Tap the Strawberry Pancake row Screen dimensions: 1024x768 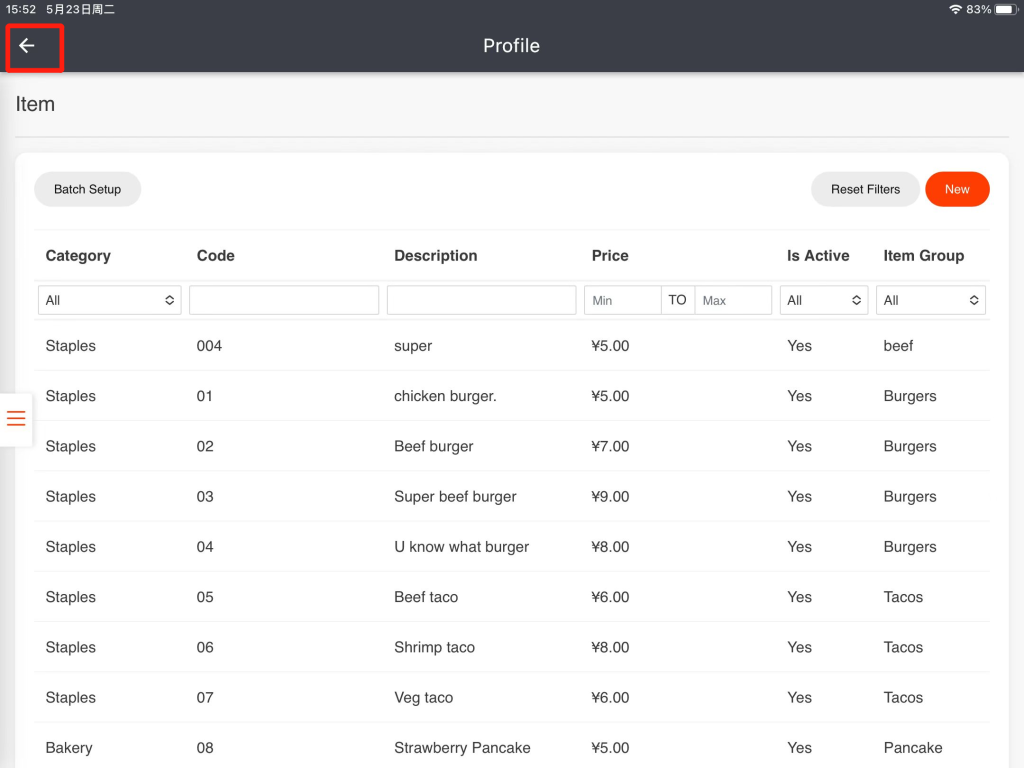tap(462, 748)
